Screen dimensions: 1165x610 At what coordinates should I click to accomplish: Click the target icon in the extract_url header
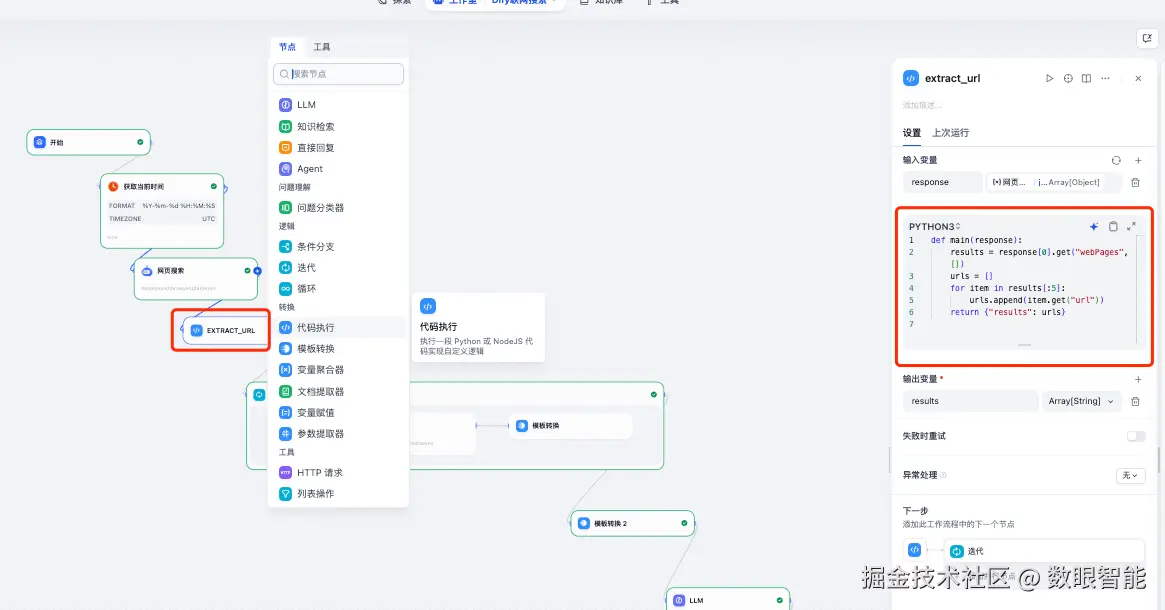tap(1068, 78)
